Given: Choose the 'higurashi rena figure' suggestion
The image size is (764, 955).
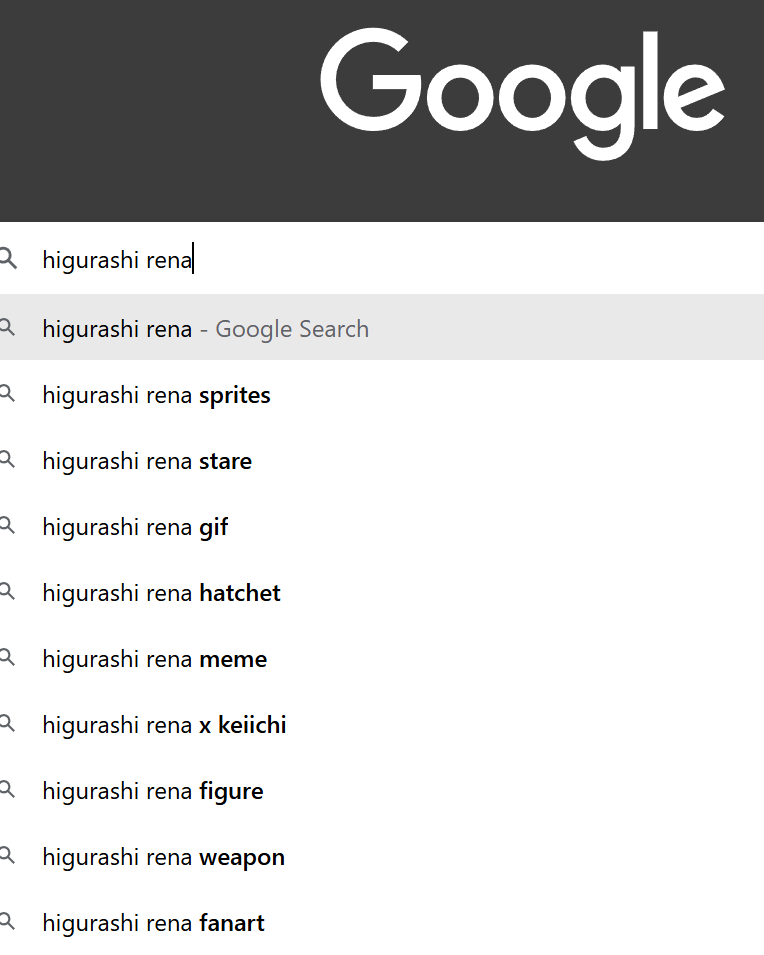Looking at the screenshot, I should 382,791.
